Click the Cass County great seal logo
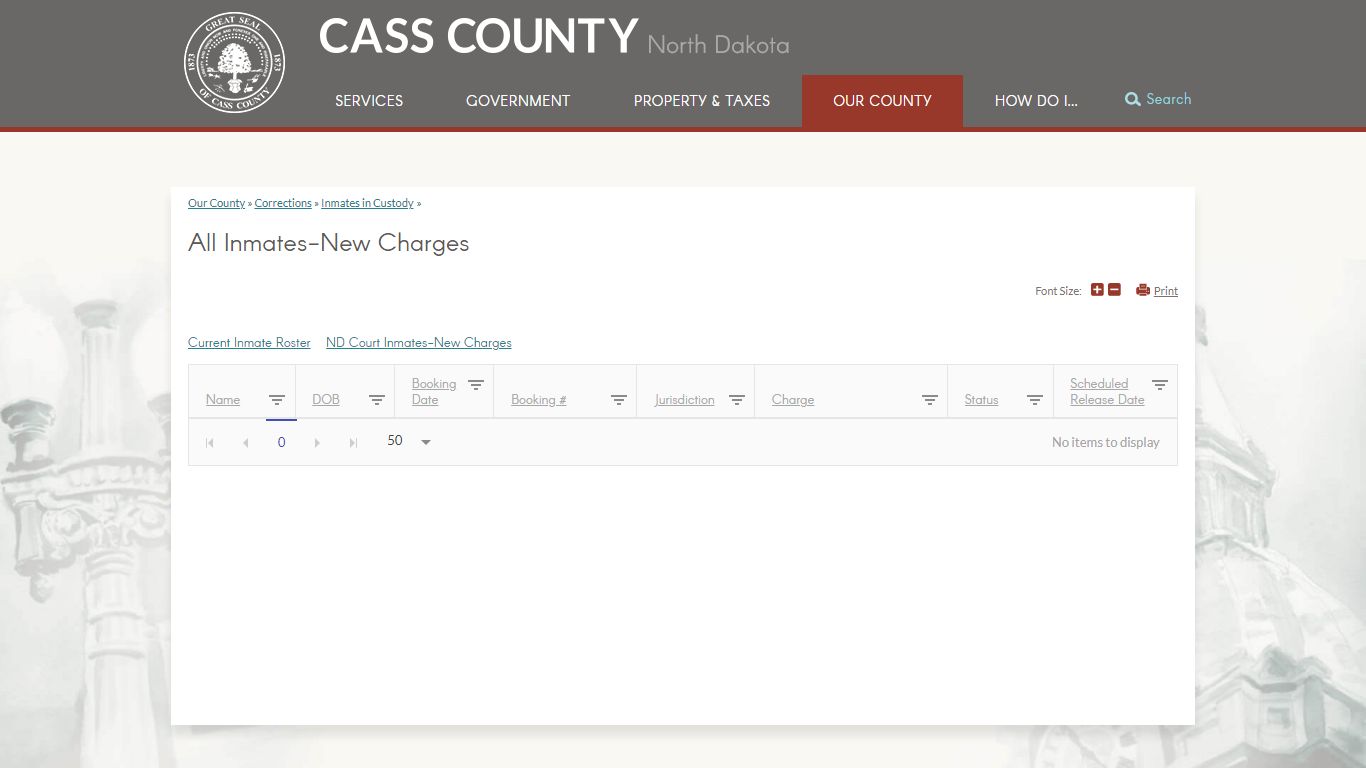 [235, 62]
